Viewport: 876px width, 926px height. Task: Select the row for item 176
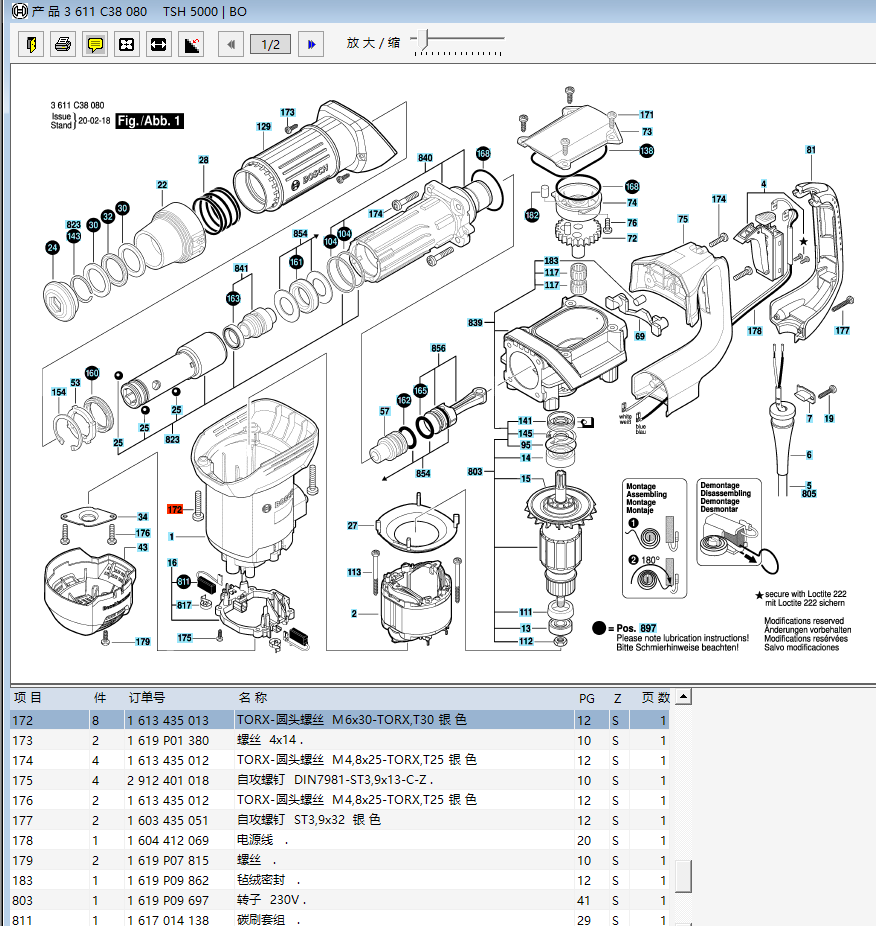pos(340,800)
